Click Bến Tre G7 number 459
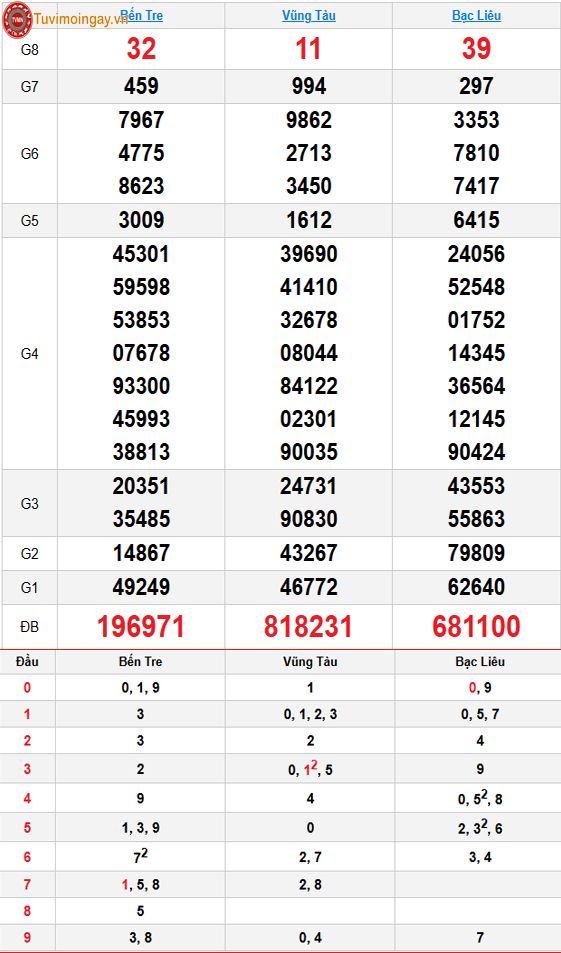 pos(141,86)
